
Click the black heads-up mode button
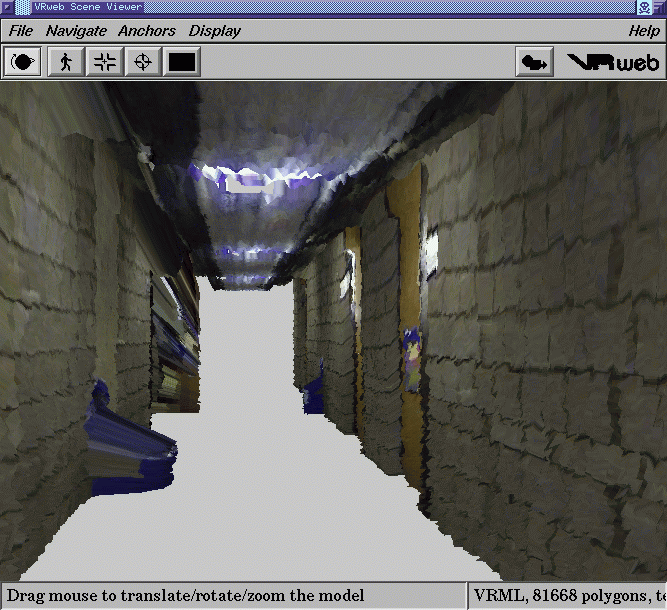click(x=182, y=62)
